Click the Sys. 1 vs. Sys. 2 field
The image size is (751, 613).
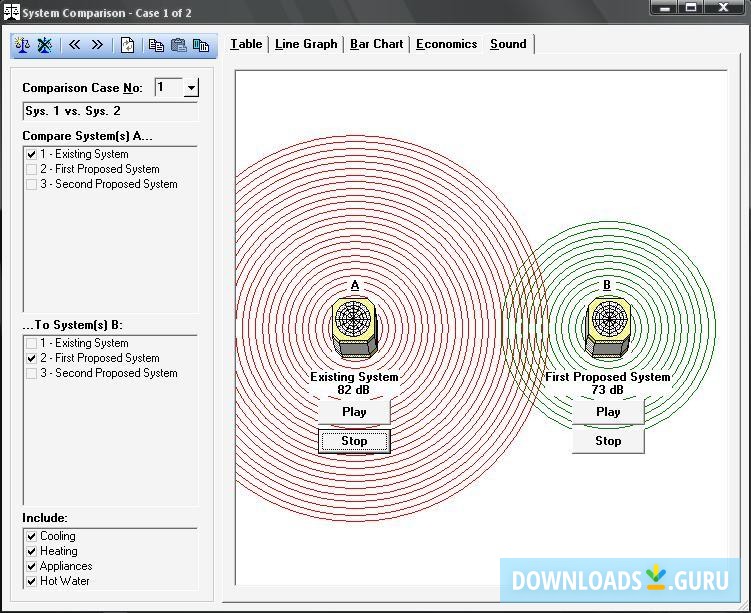[x=110, y=111]
